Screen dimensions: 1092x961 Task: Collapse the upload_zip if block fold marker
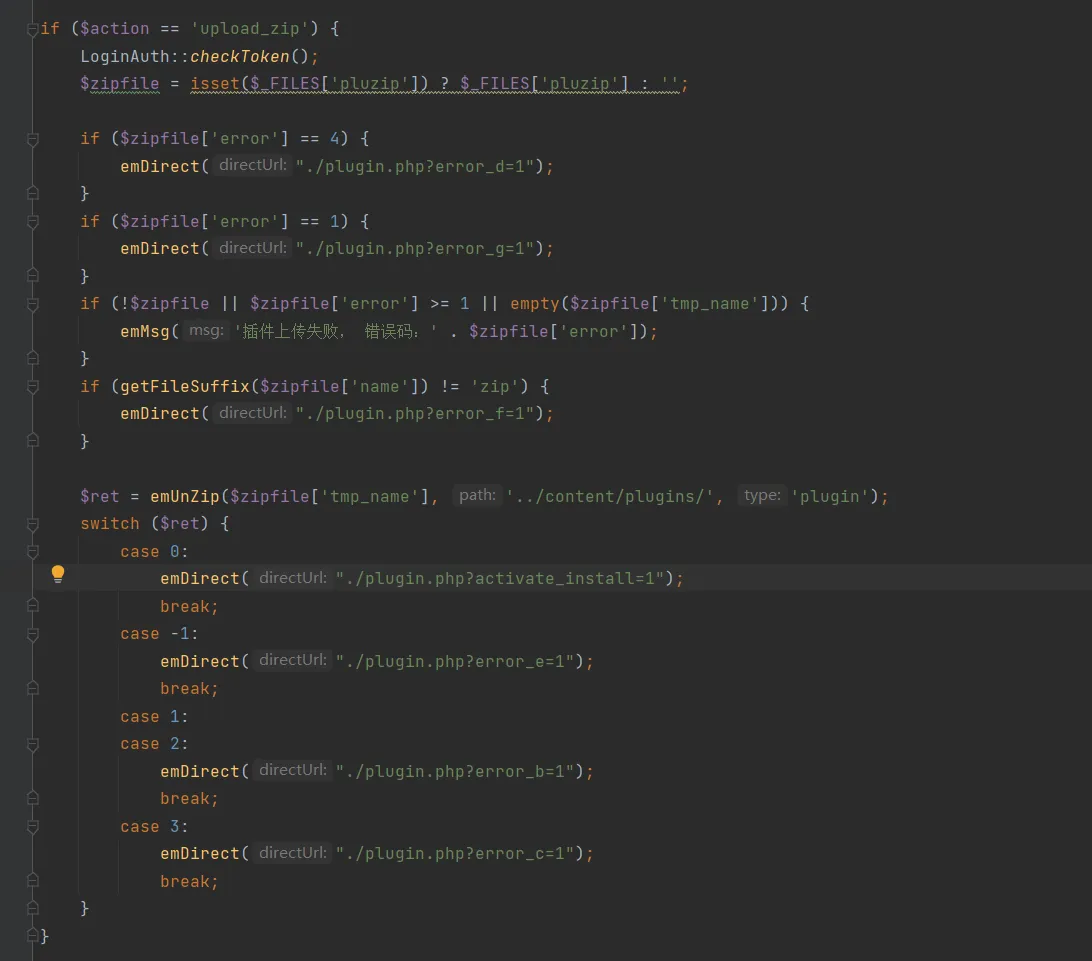coord(33,29)
